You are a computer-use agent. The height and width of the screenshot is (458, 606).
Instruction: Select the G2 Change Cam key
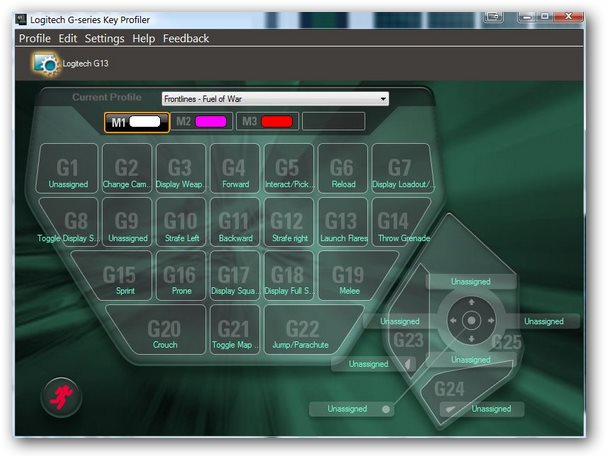[127, 169]
